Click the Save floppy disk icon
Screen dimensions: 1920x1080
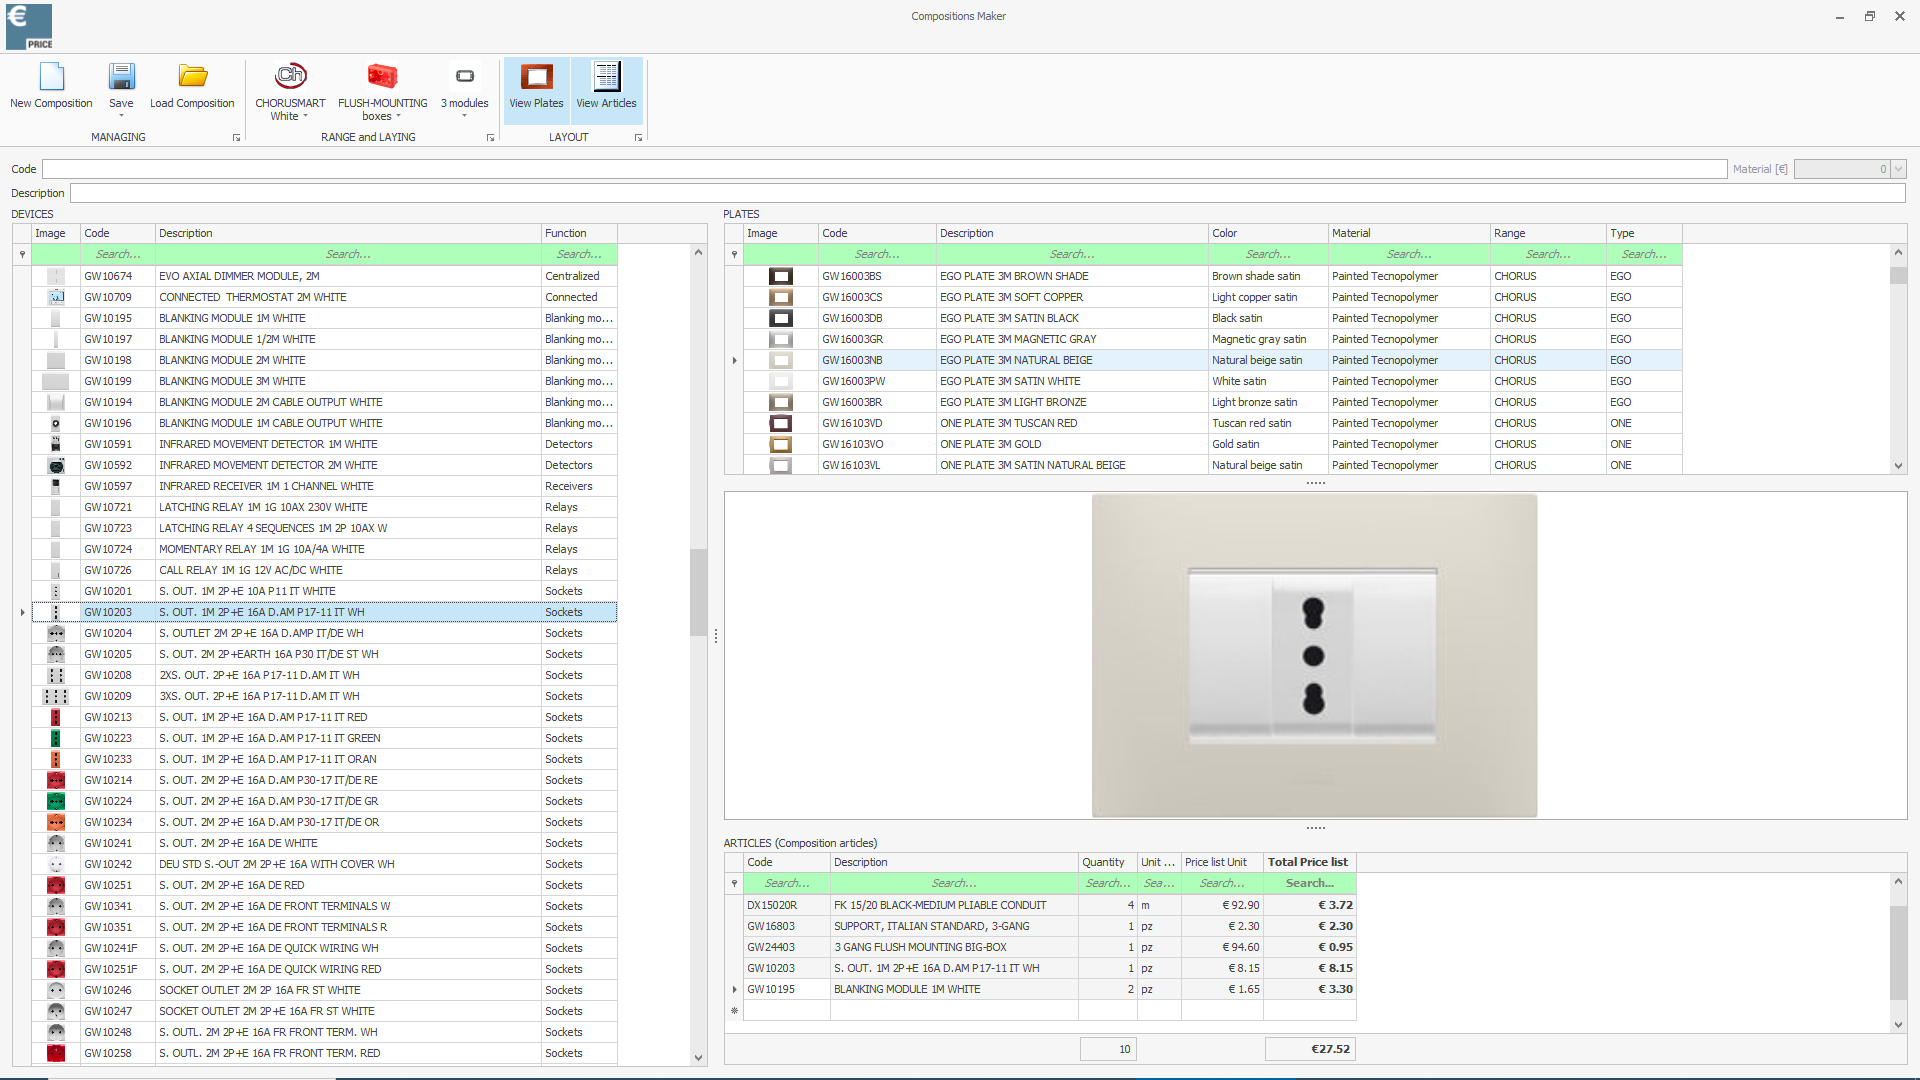(121, 77)
